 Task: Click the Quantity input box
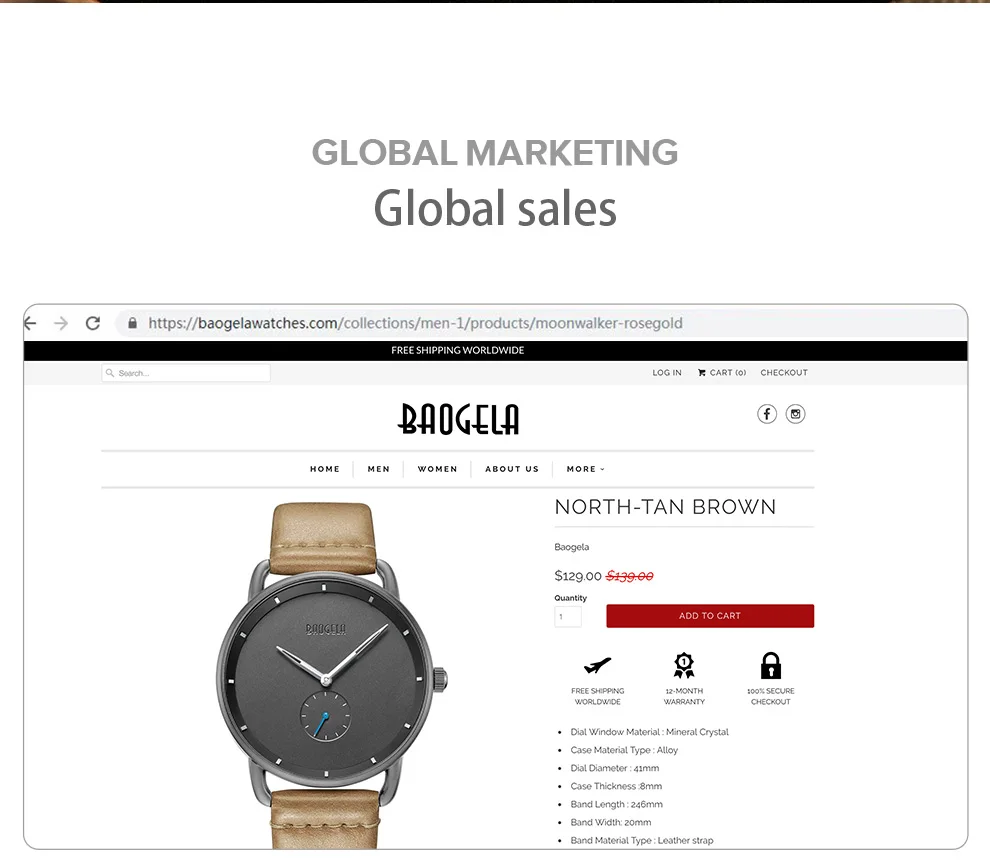click(x=568, y=617)
